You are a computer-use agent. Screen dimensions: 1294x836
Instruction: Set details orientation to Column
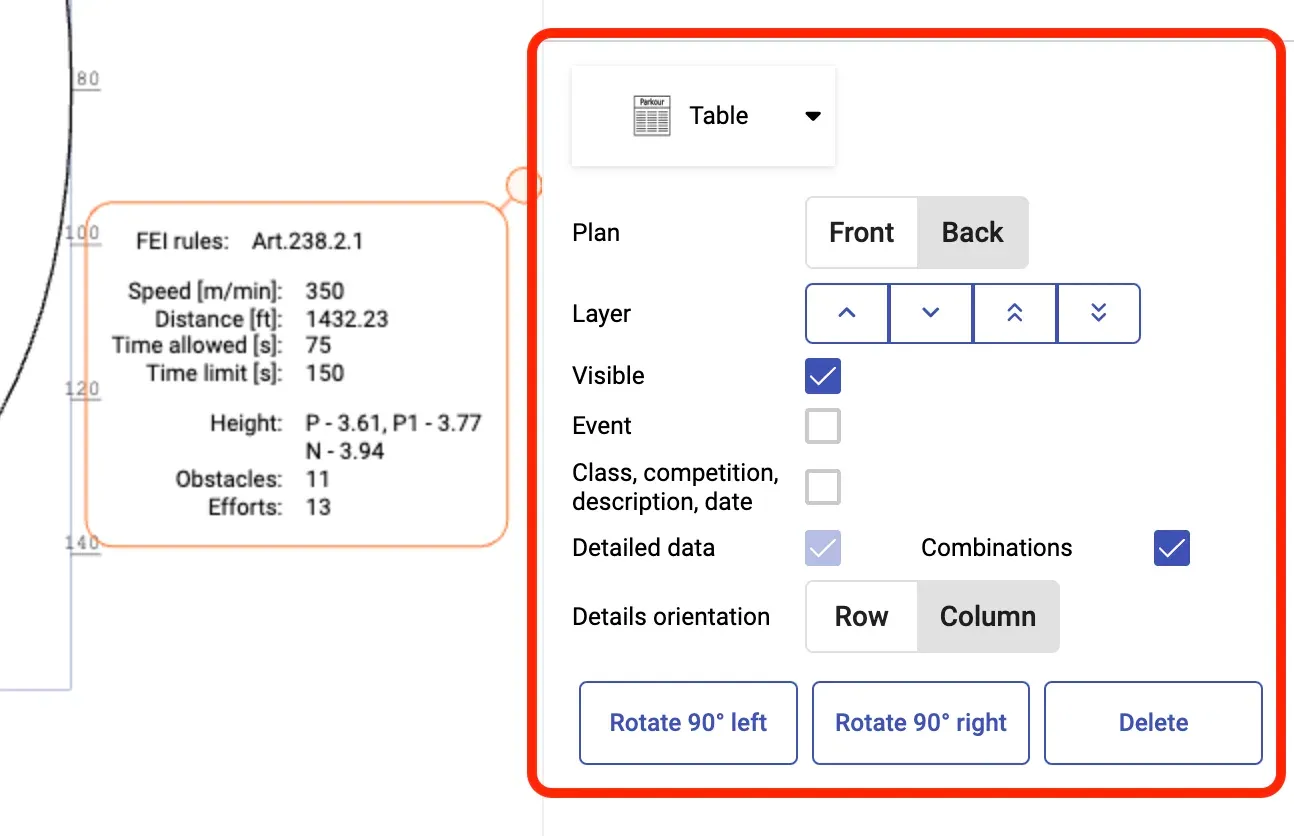(x=987, y=617)
